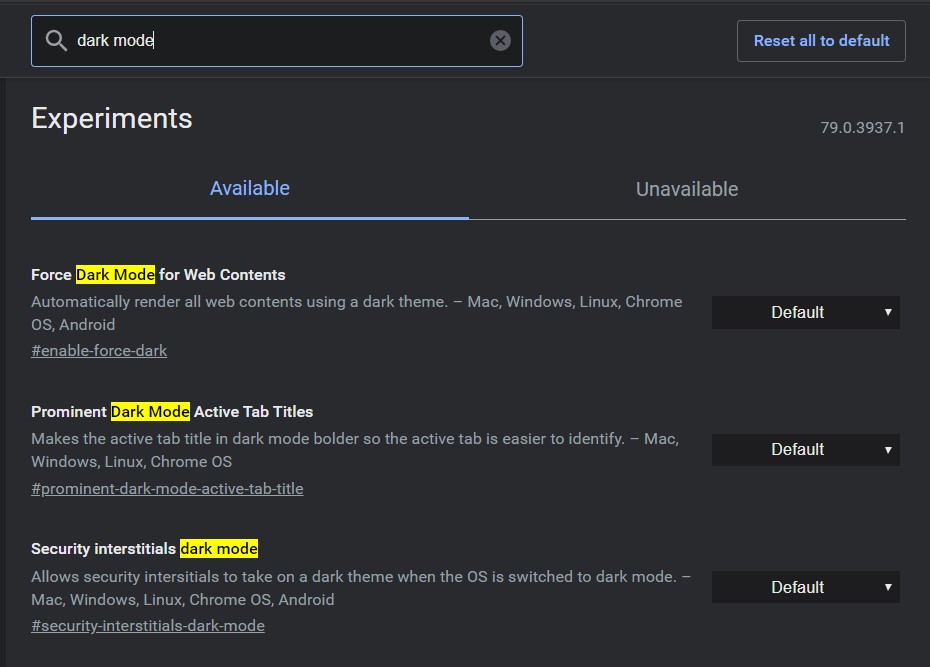Click the Security interstitials dark mode heading

145,548
